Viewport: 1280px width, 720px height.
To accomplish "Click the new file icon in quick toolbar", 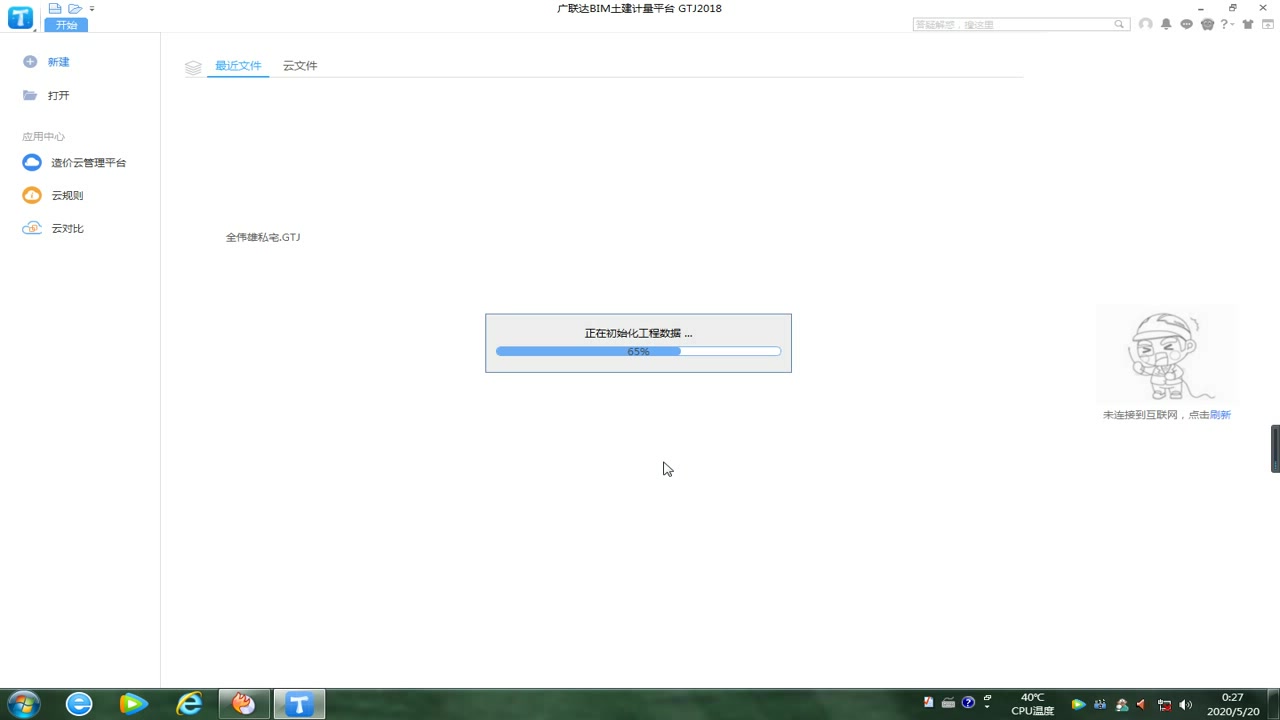I will tap(55, 8).
